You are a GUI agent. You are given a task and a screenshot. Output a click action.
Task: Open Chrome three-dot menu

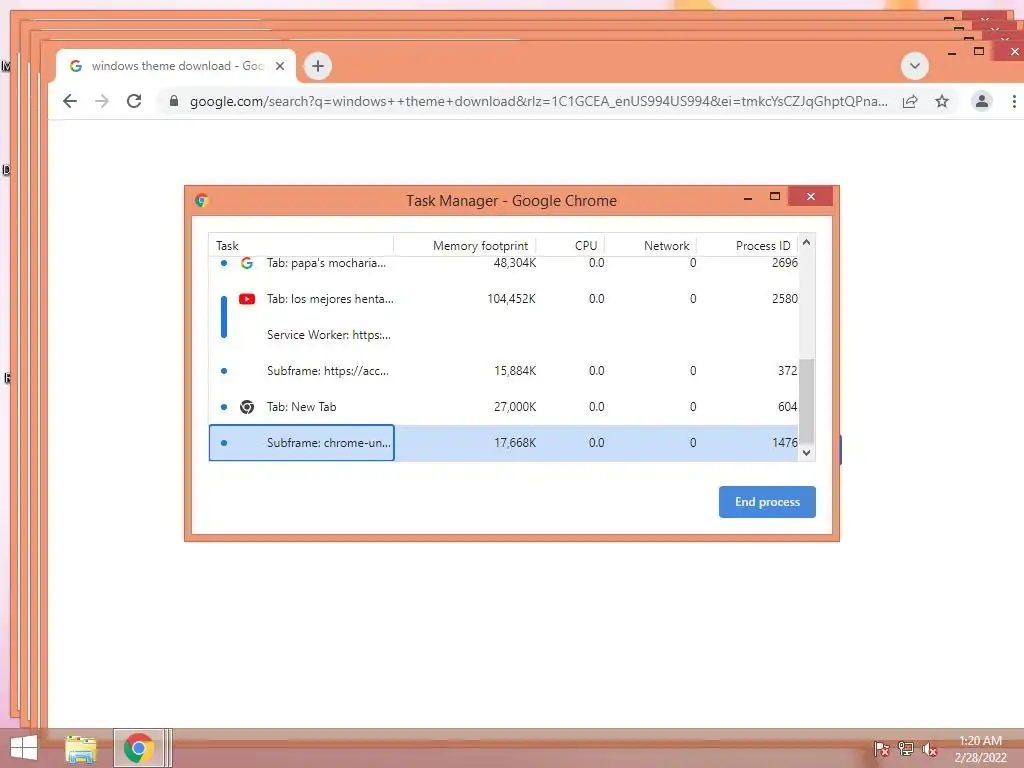coord(1014,101)
